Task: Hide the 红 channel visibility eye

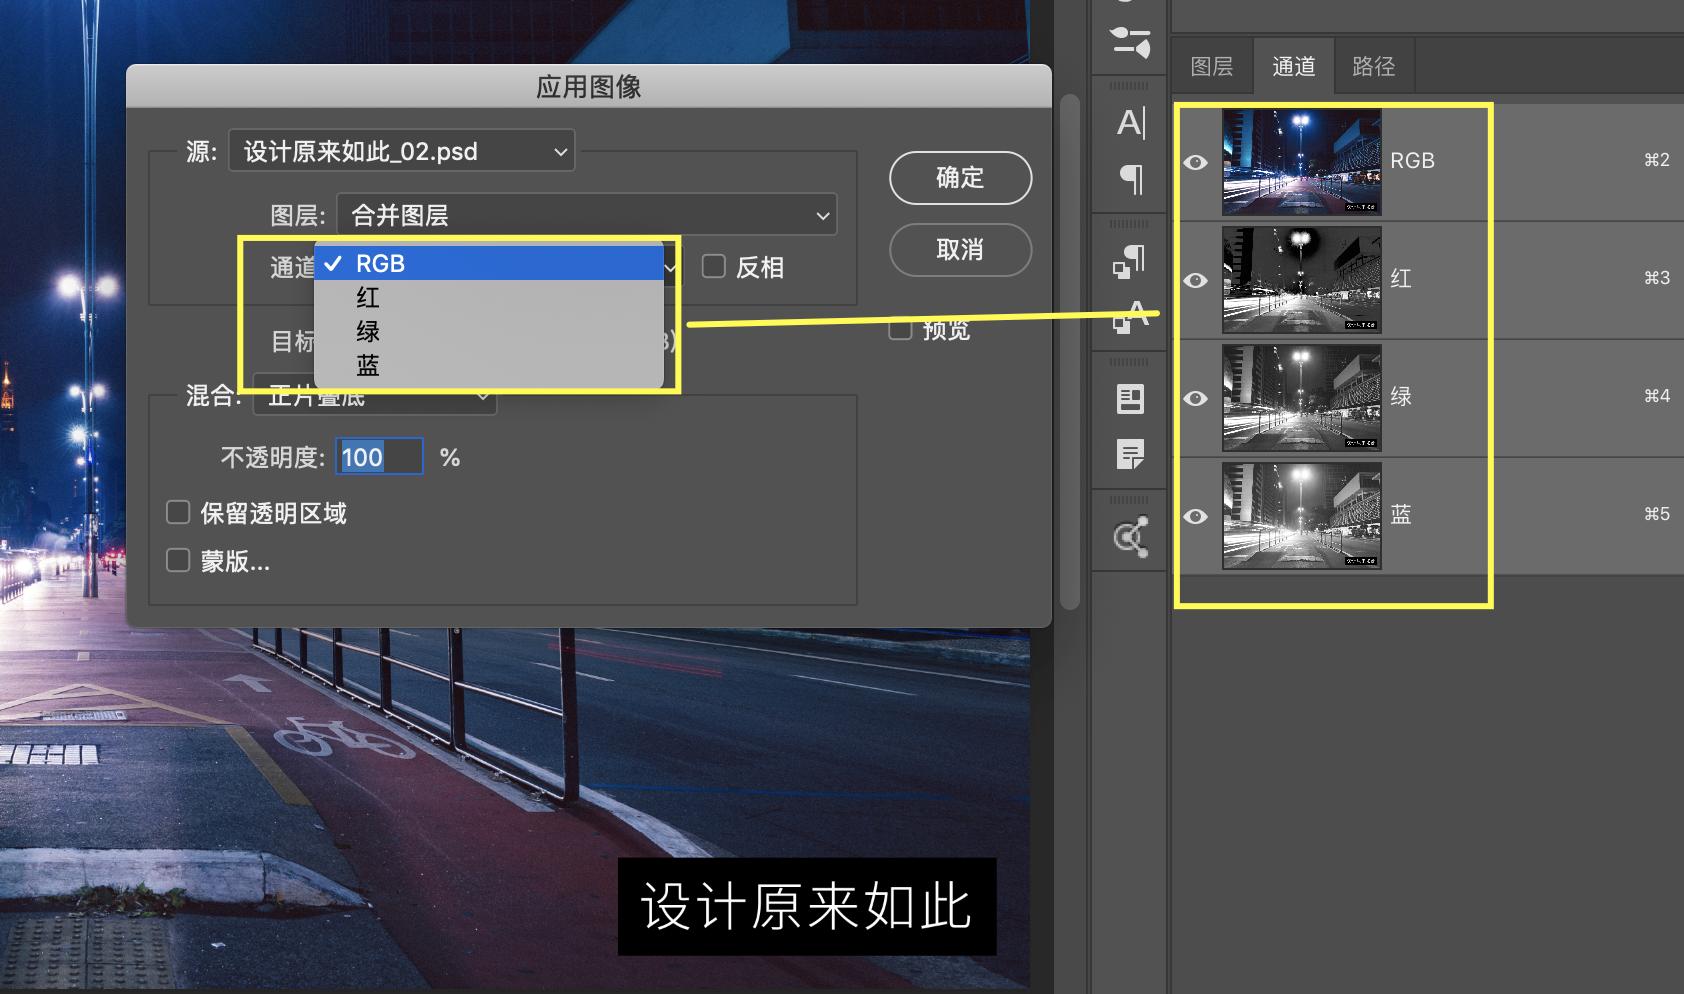Action: click(1196, 281)
